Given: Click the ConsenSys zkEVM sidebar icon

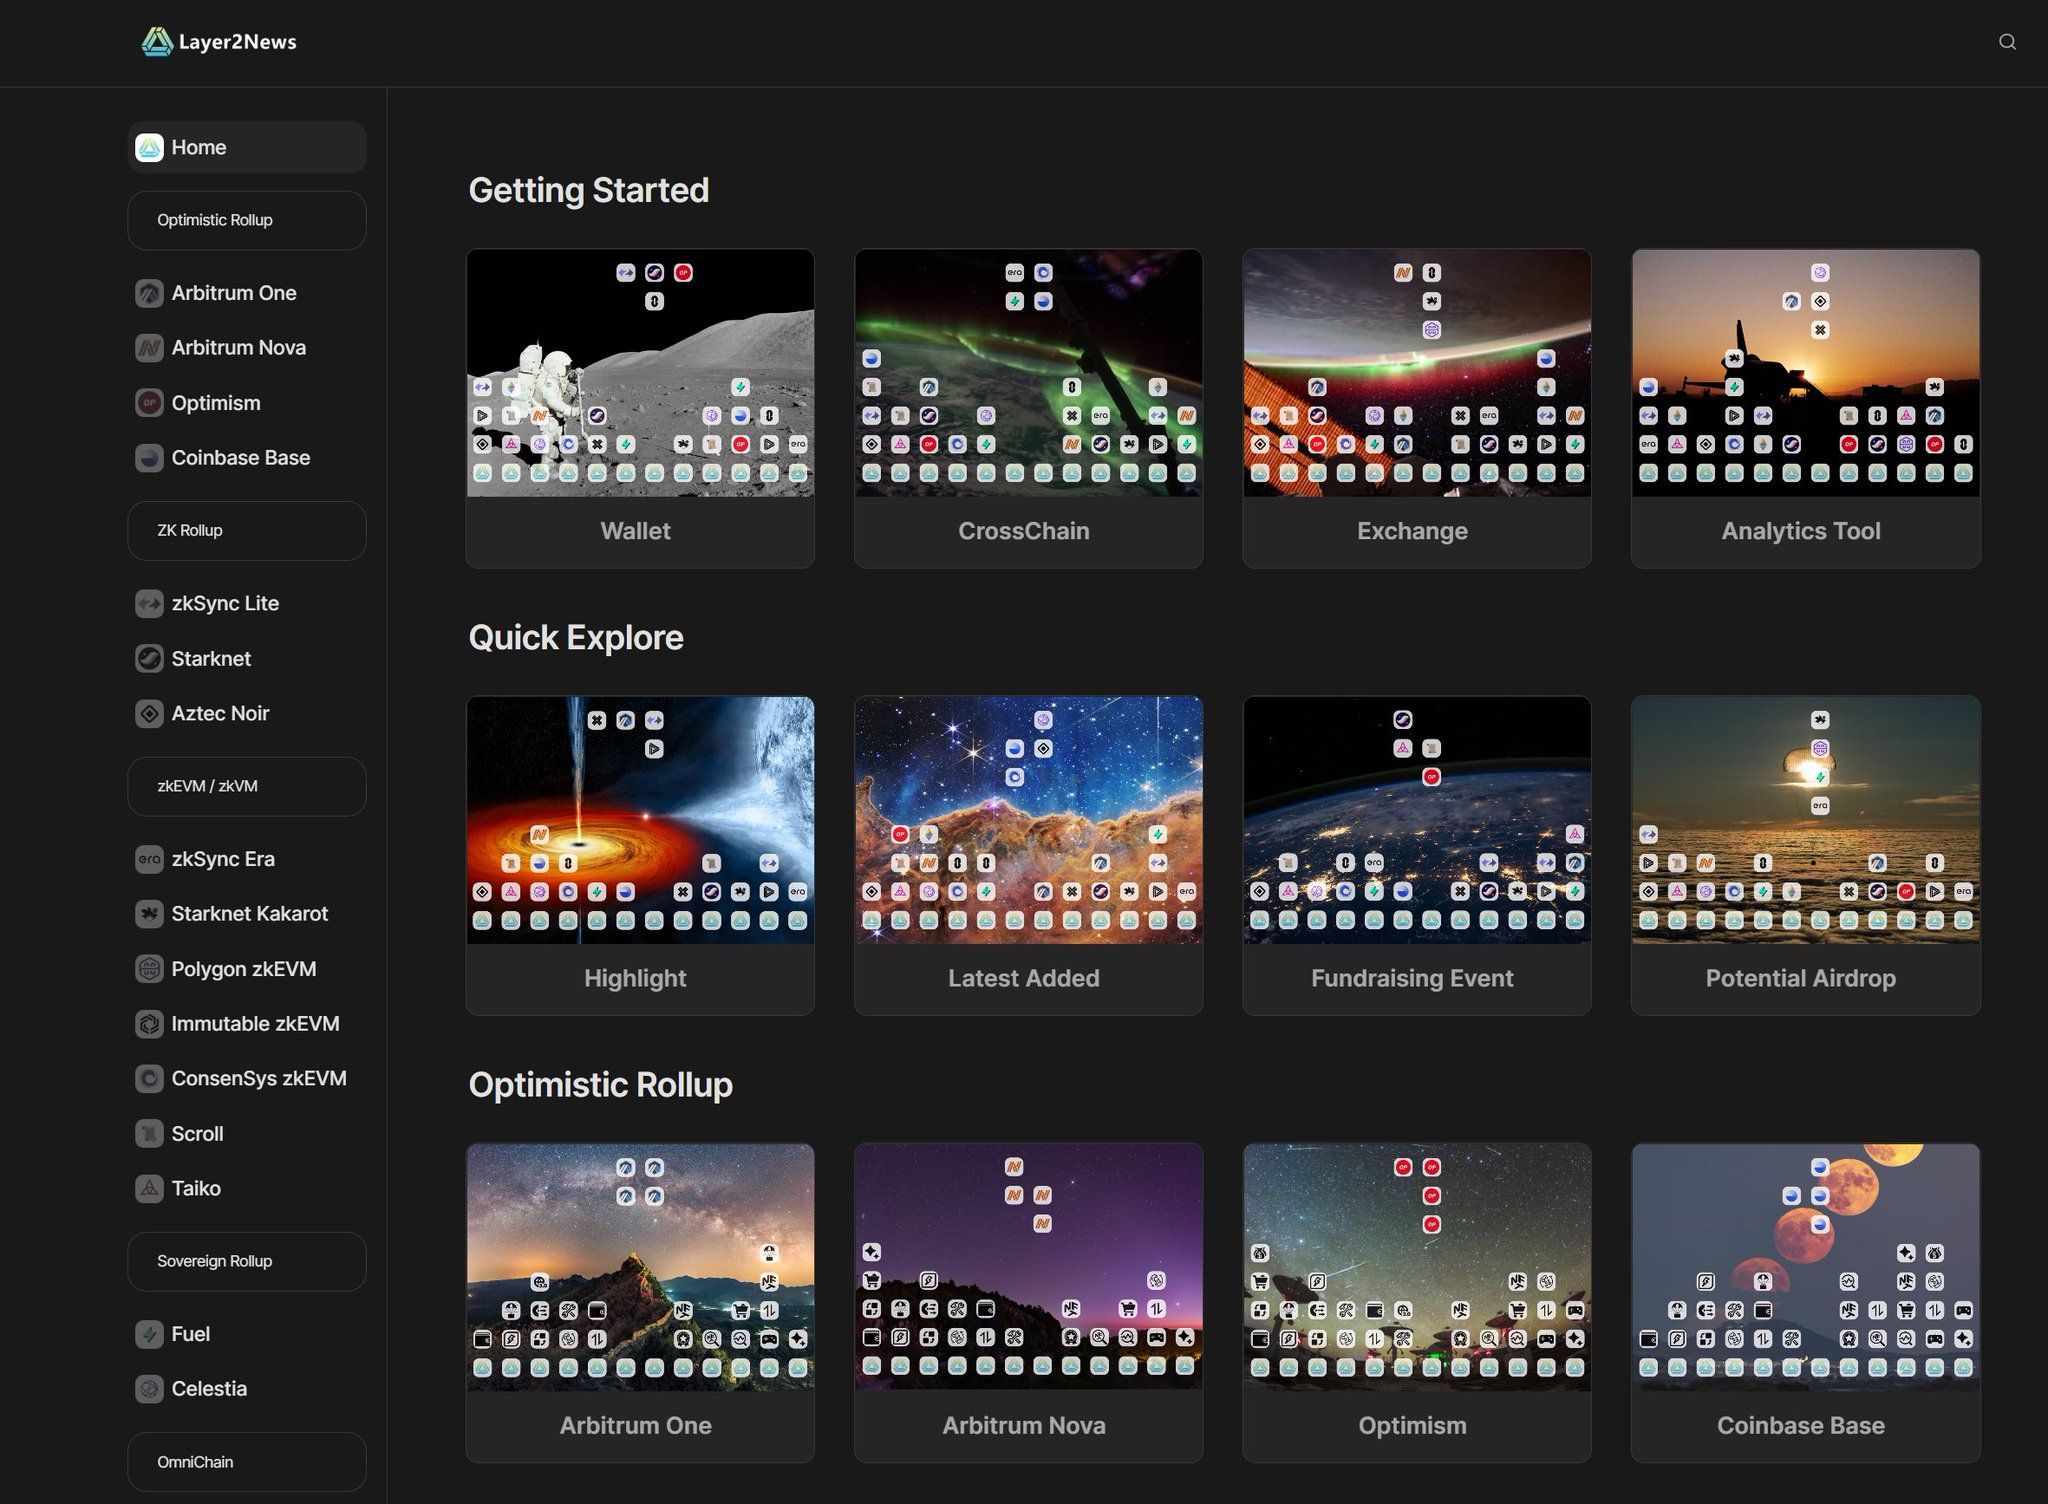Looking at the screenshot, I should 149,1079.
